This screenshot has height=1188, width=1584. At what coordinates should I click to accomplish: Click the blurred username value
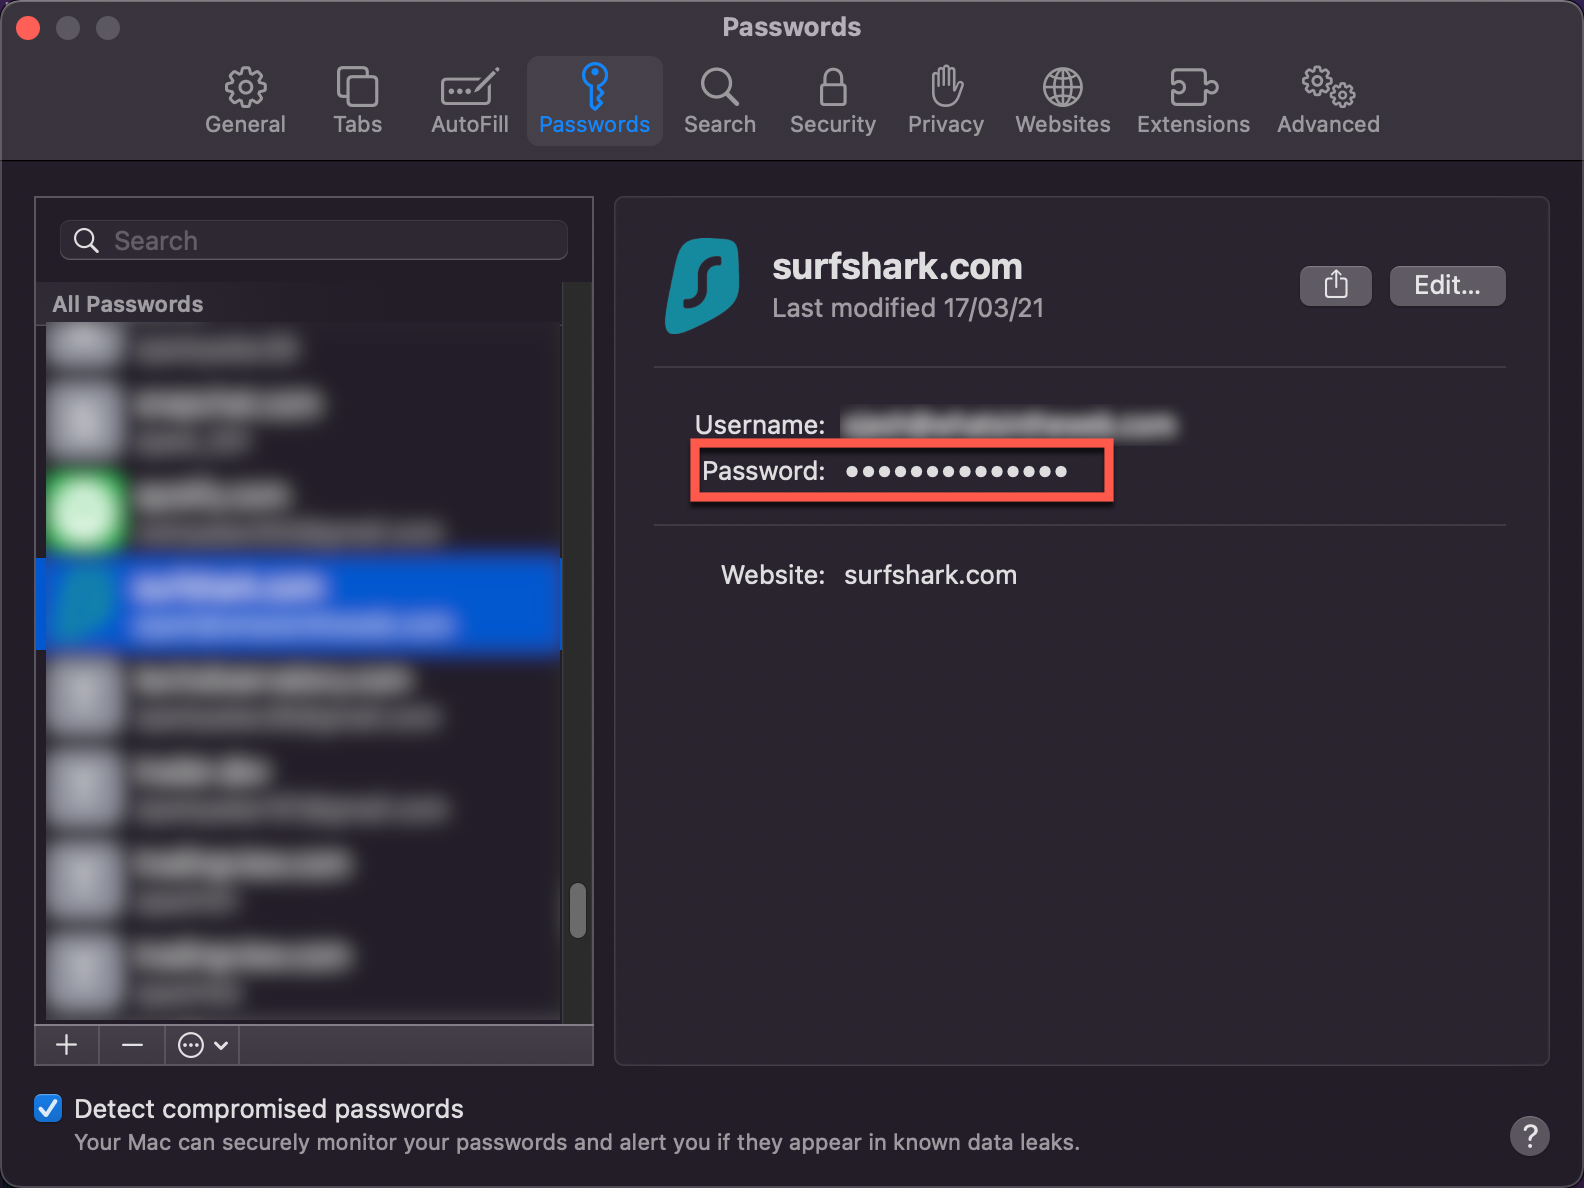(x=1009, y=425)
